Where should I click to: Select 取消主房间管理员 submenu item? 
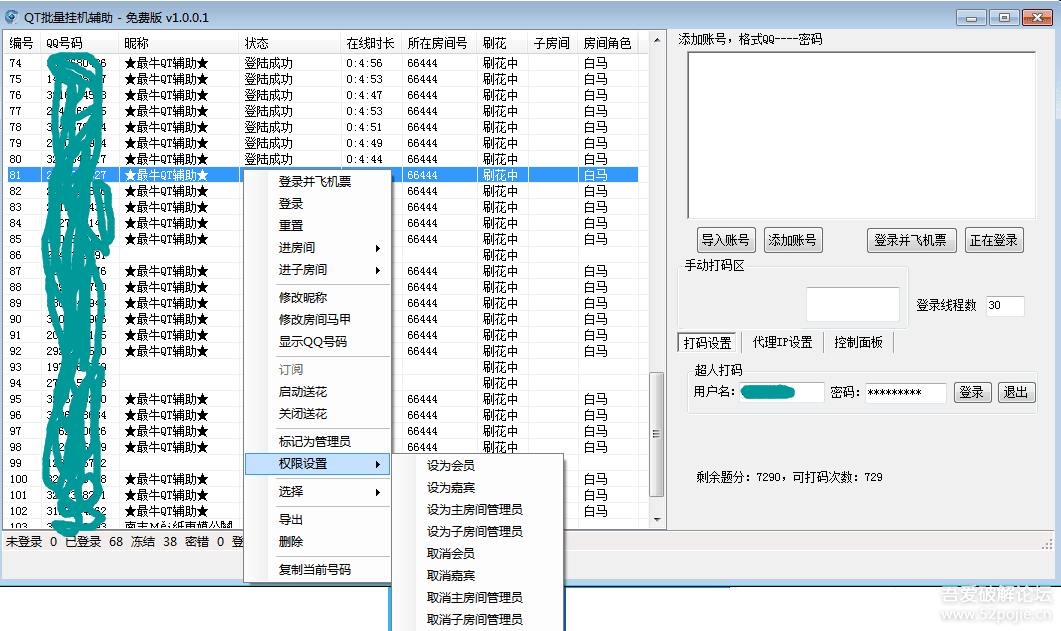[x=474, y=597]
